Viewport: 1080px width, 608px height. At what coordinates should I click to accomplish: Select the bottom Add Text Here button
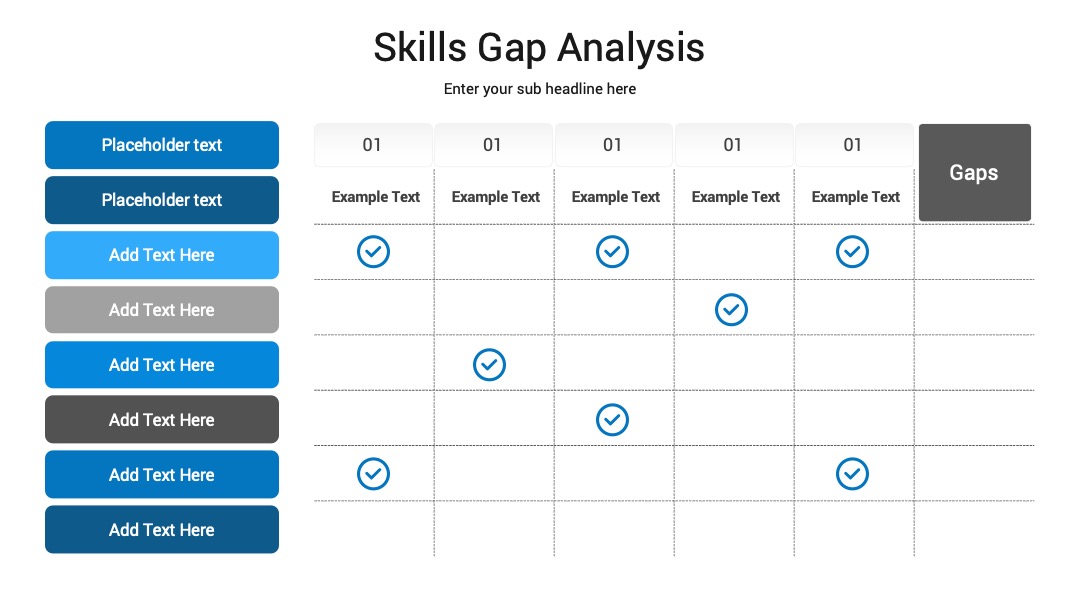[x=162, y=530]
